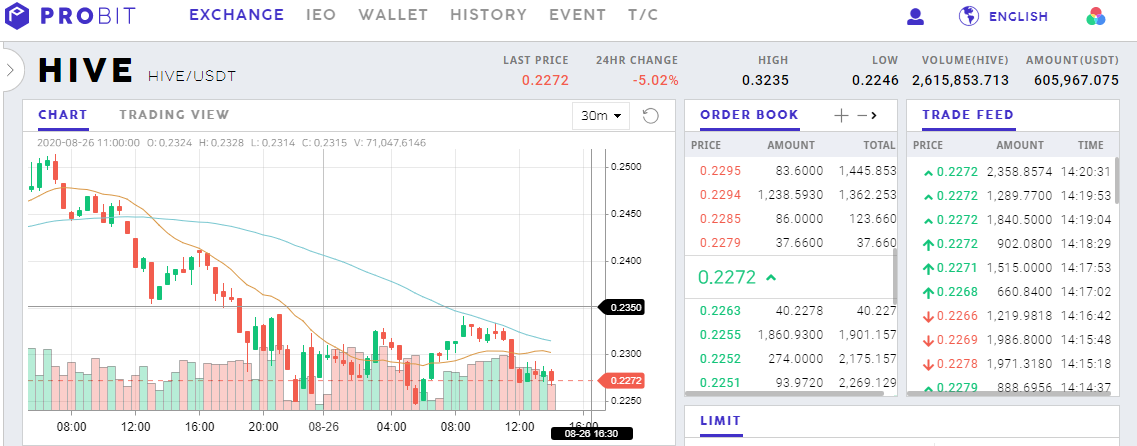Open the IEO menu

click(x=321, y=15)
